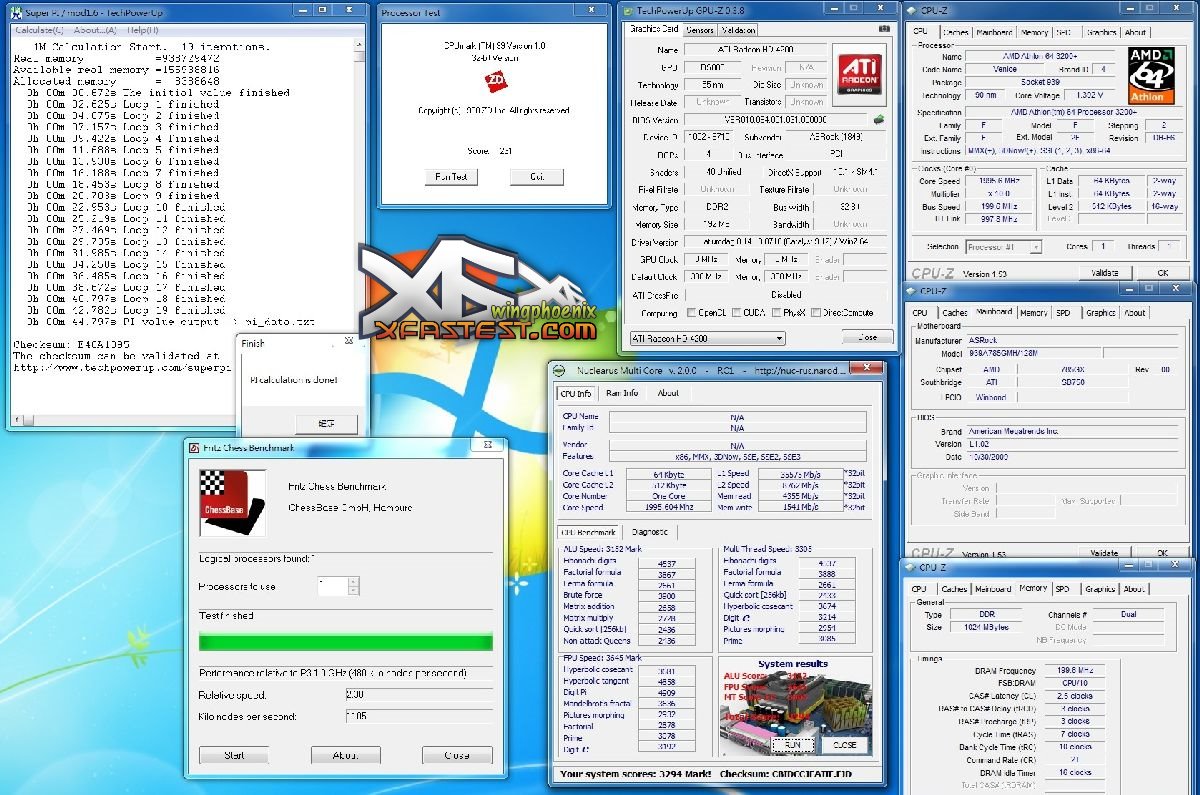Open the Graphics tab in the bottom CPU-Z window

(1101, 589)
